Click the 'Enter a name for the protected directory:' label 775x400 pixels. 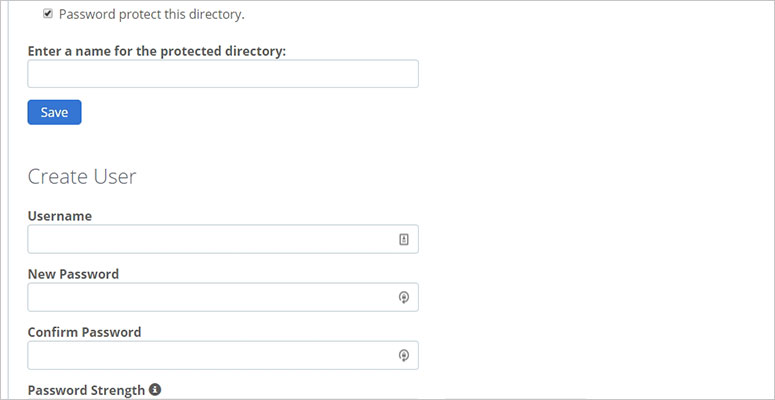[x=157, y=51]
